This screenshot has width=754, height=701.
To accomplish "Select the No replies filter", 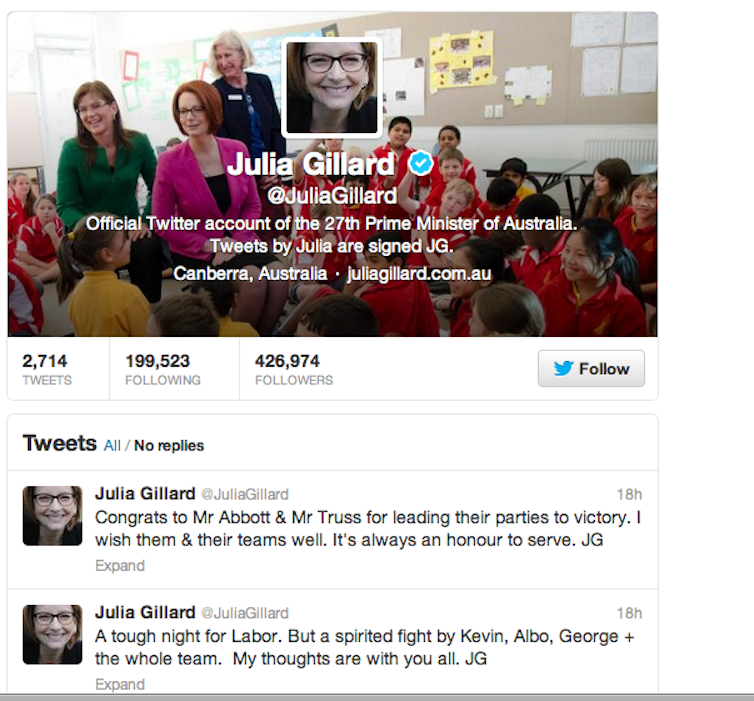I will tap(169, 446).
